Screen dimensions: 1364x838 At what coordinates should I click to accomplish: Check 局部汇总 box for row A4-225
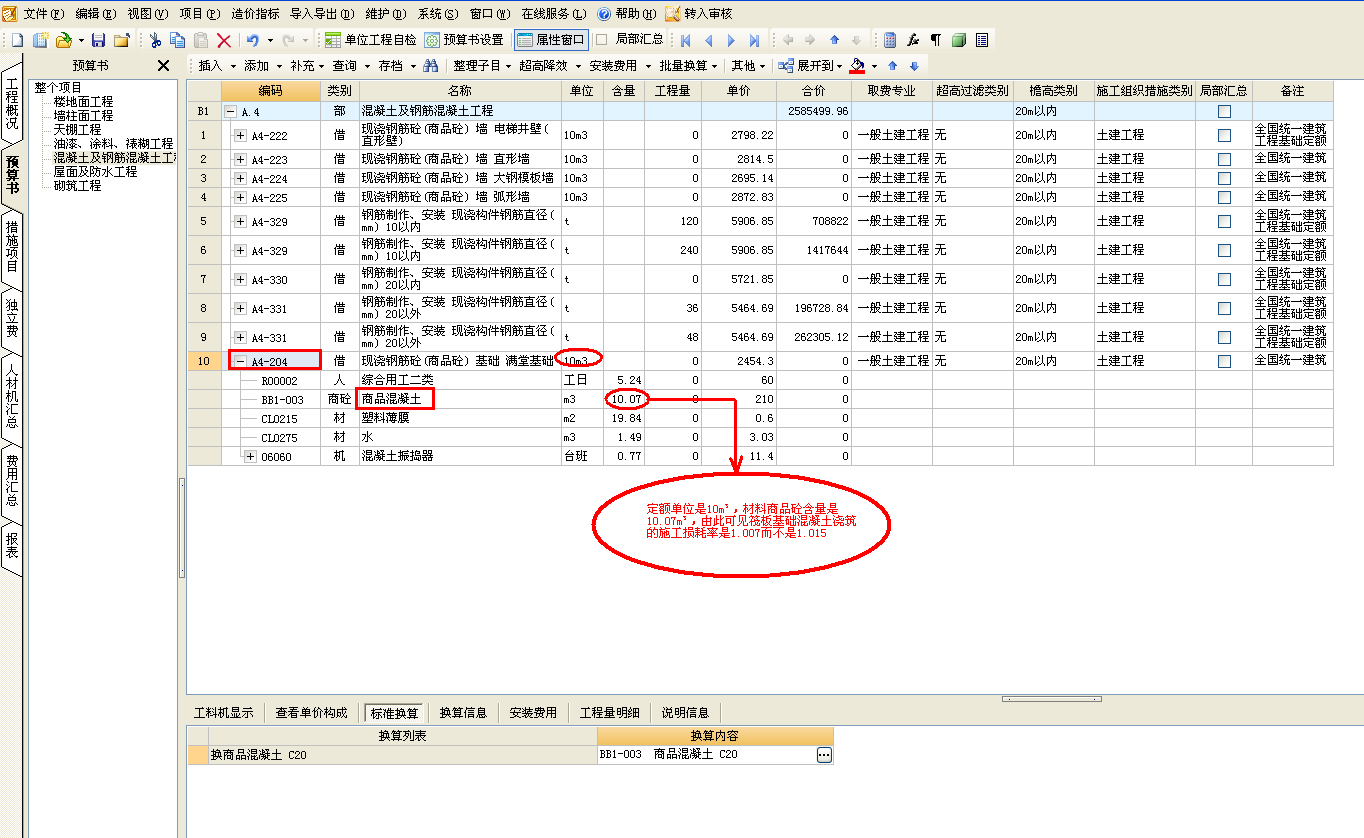point(1224,197)
